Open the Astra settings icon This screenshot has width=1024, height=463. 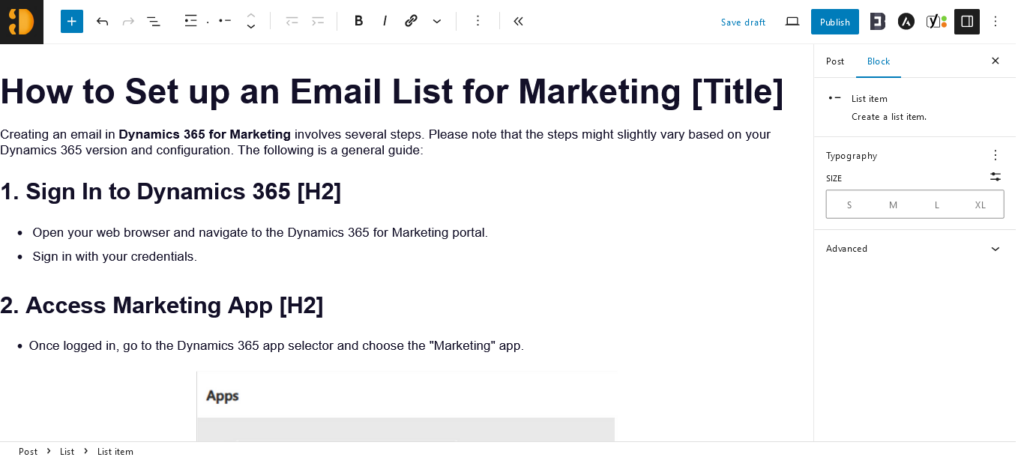point(905,22)
